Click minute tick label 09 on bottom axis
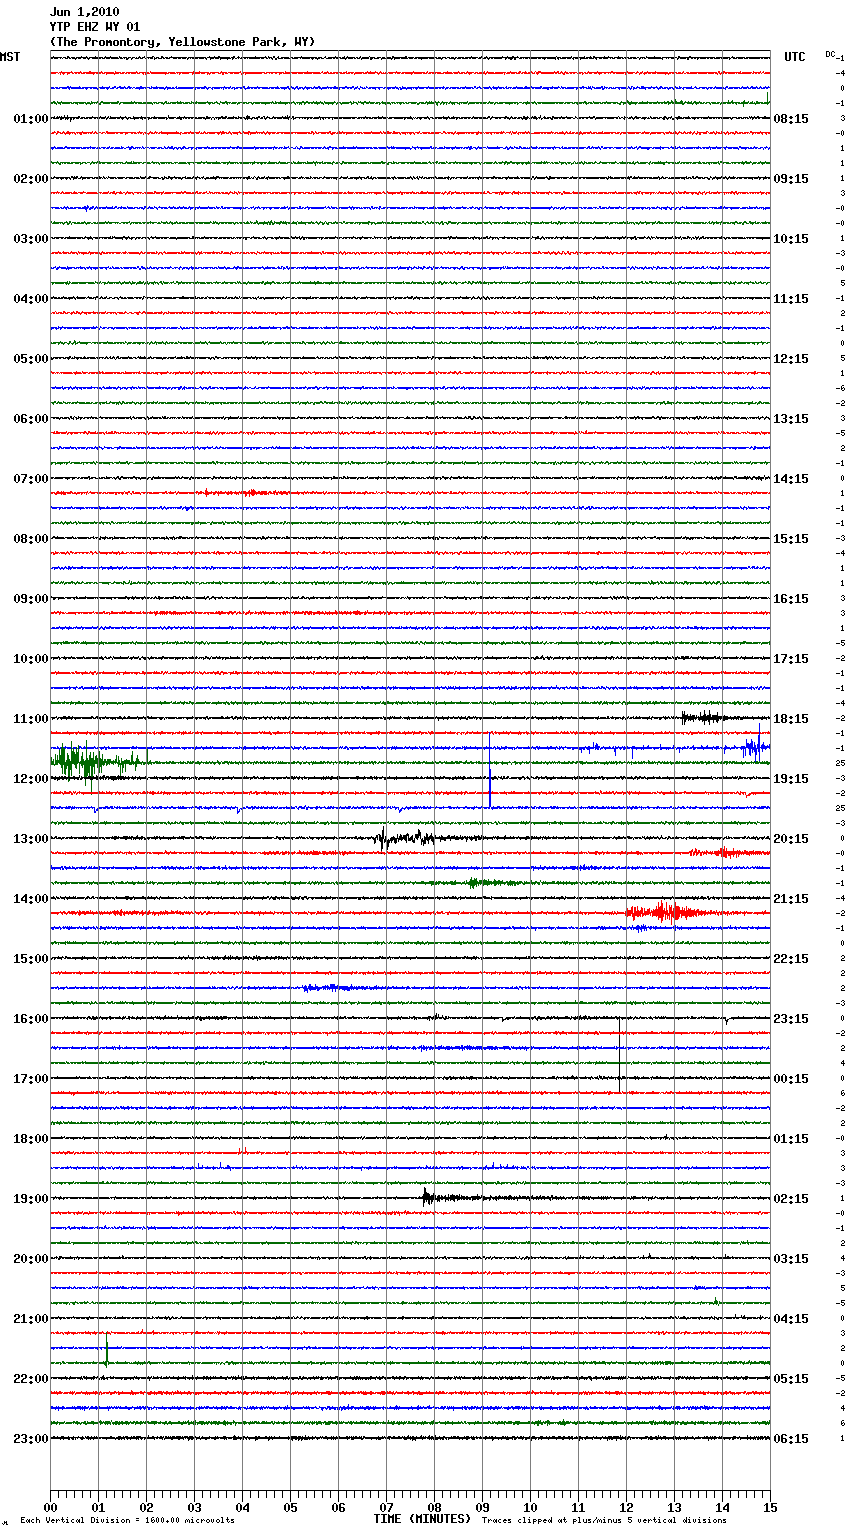Screen dimensions: 850x1534 pos(482,1507)
